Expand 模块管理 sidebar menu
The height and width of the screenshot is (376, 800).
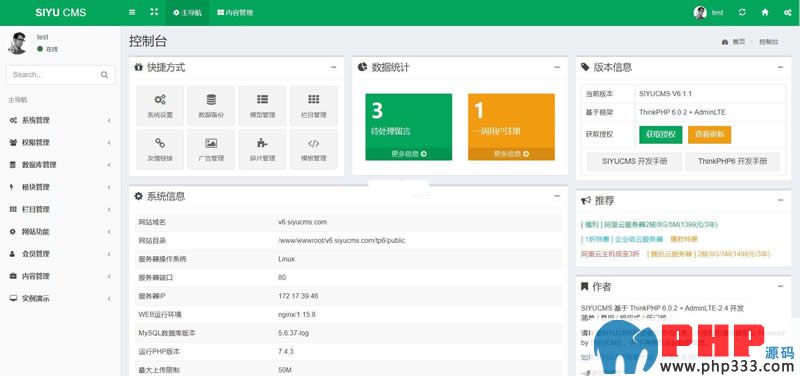click(x=60, y=187)
